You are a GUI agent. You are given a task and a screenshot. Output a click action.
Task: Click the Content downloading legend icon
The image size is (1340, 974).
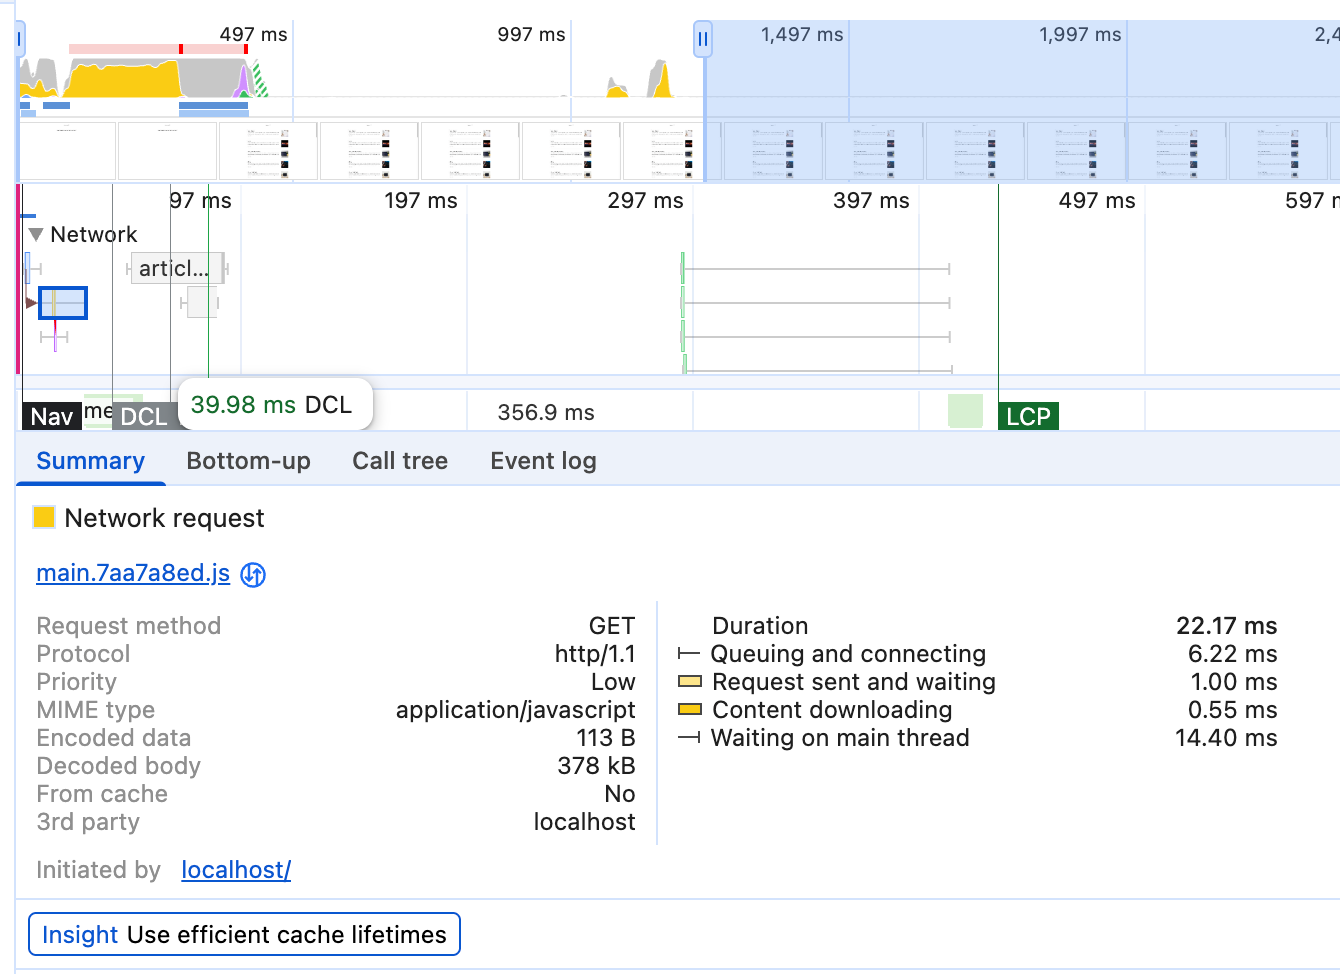point(689,710)
